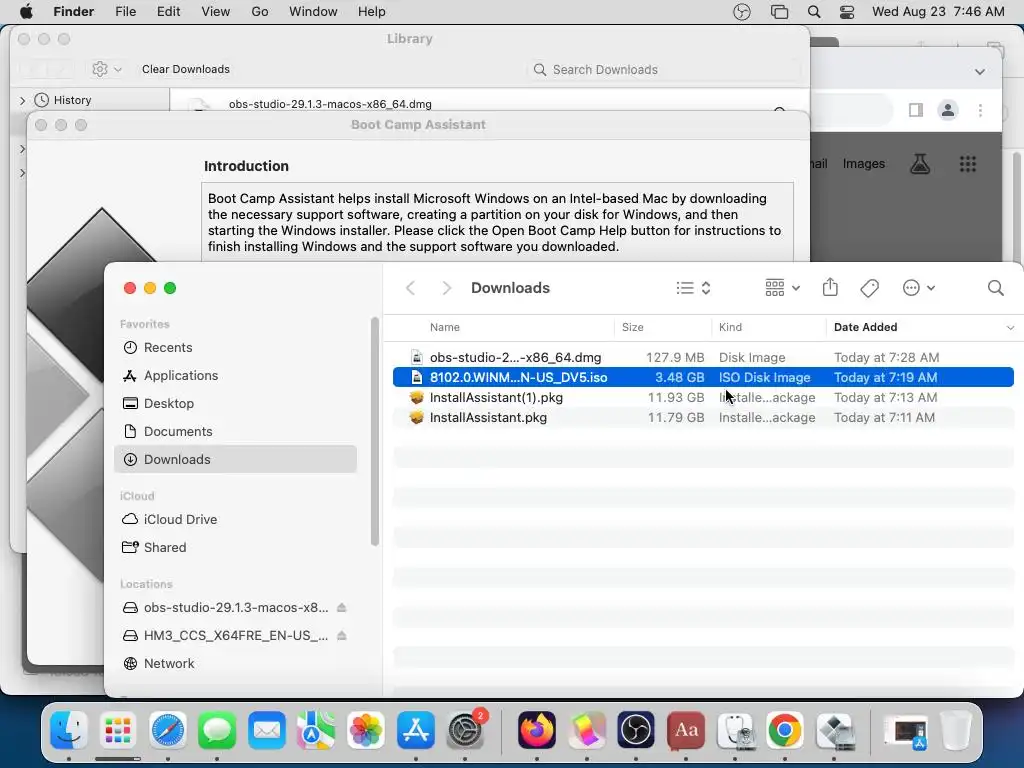Open the Help menu
Screen dimensions: 1024x768
372,12
